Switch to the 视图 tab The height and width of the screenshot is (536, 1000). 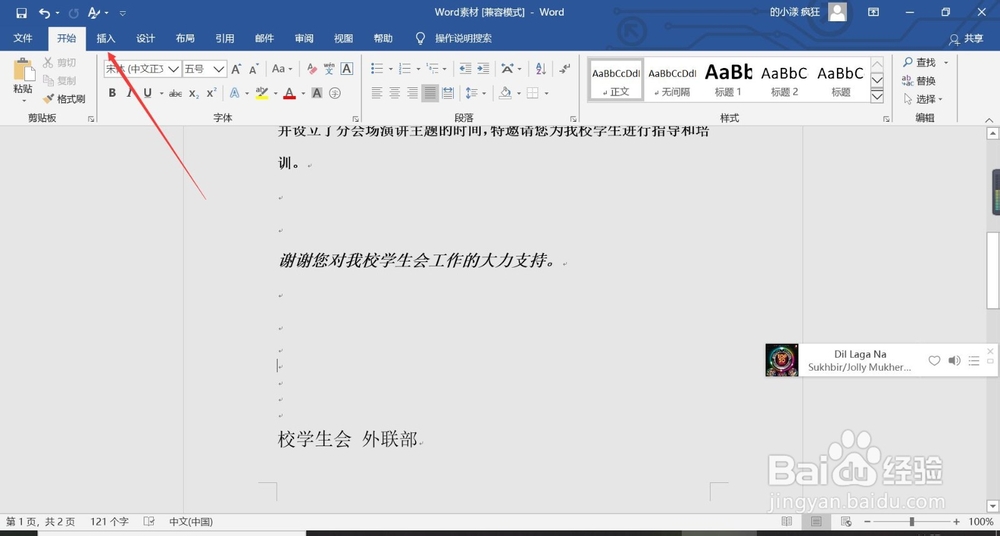tap(343, 38)
